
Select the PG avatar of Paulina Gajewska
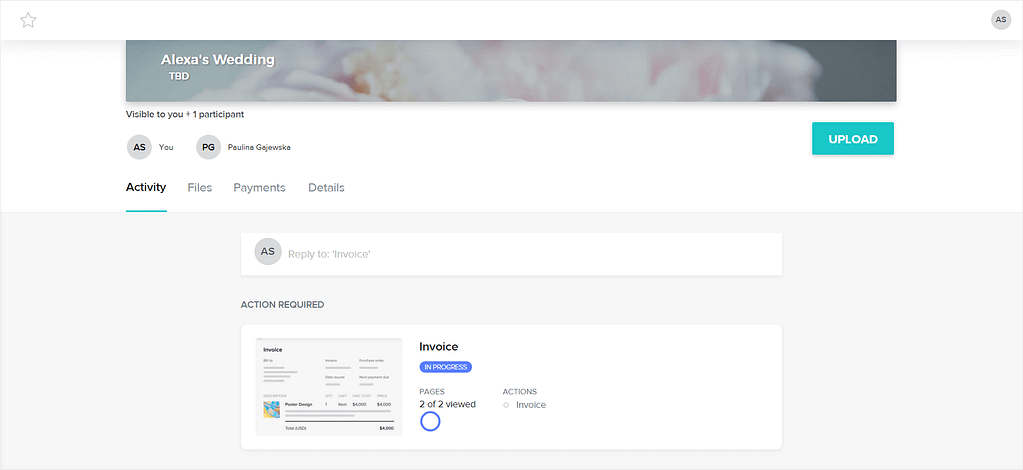[x=208, y=147]
